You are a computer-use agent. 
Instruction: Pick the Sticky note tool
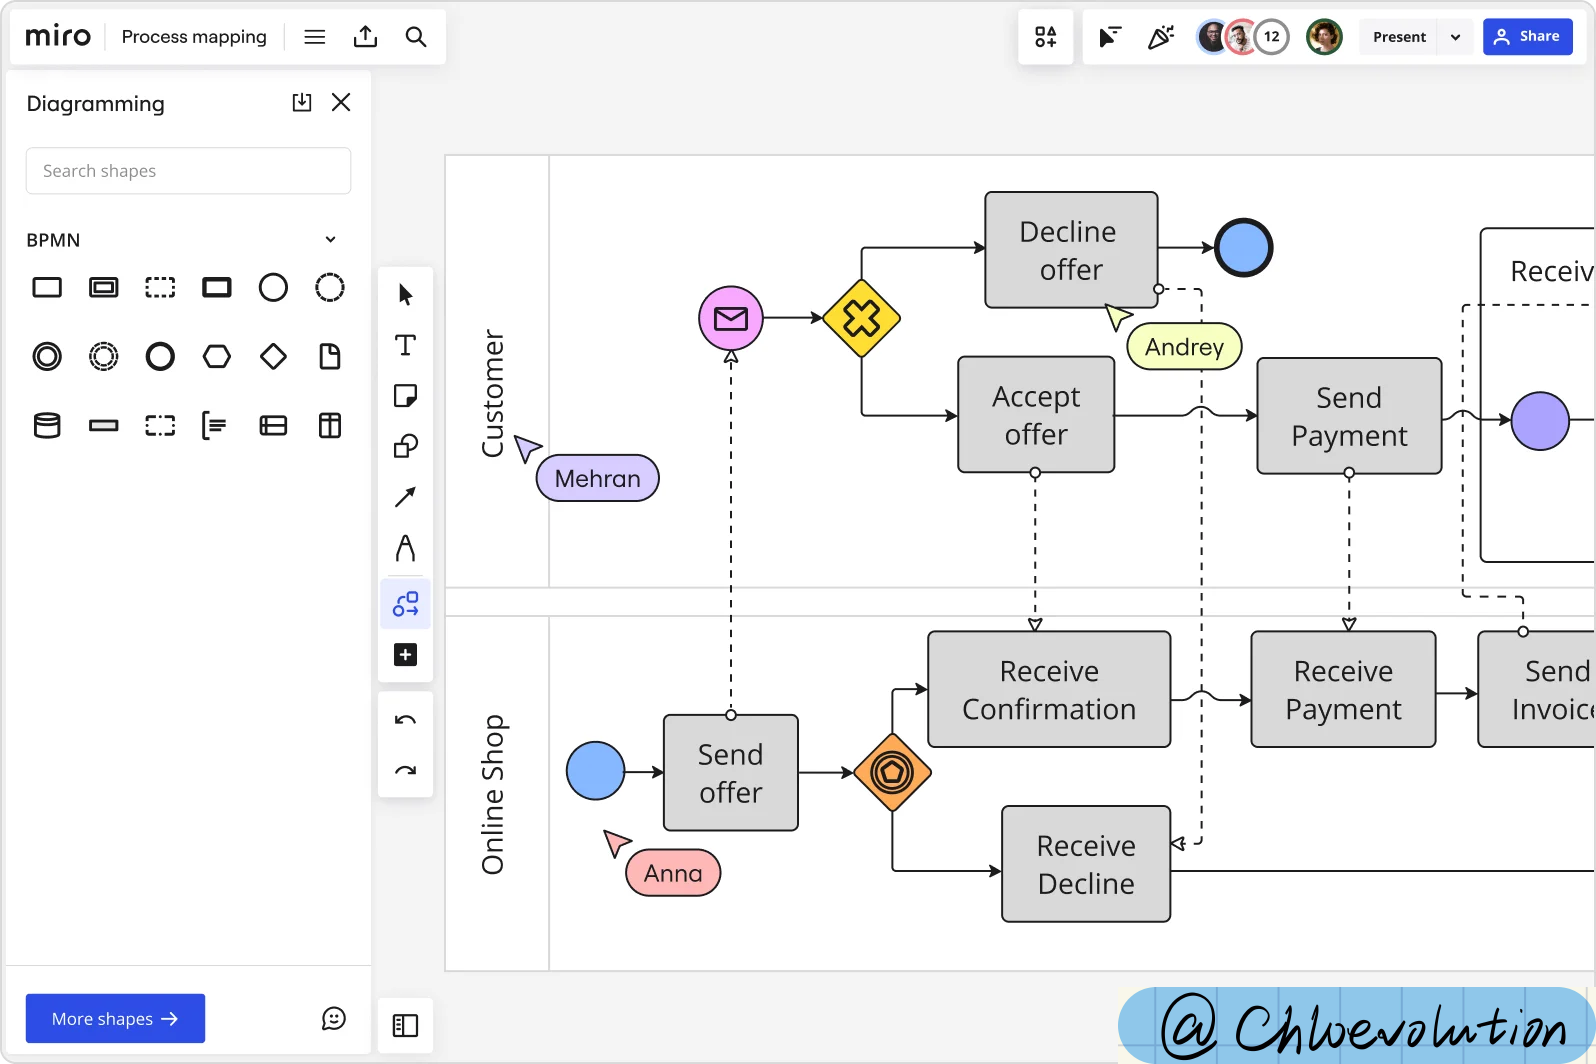405,396
